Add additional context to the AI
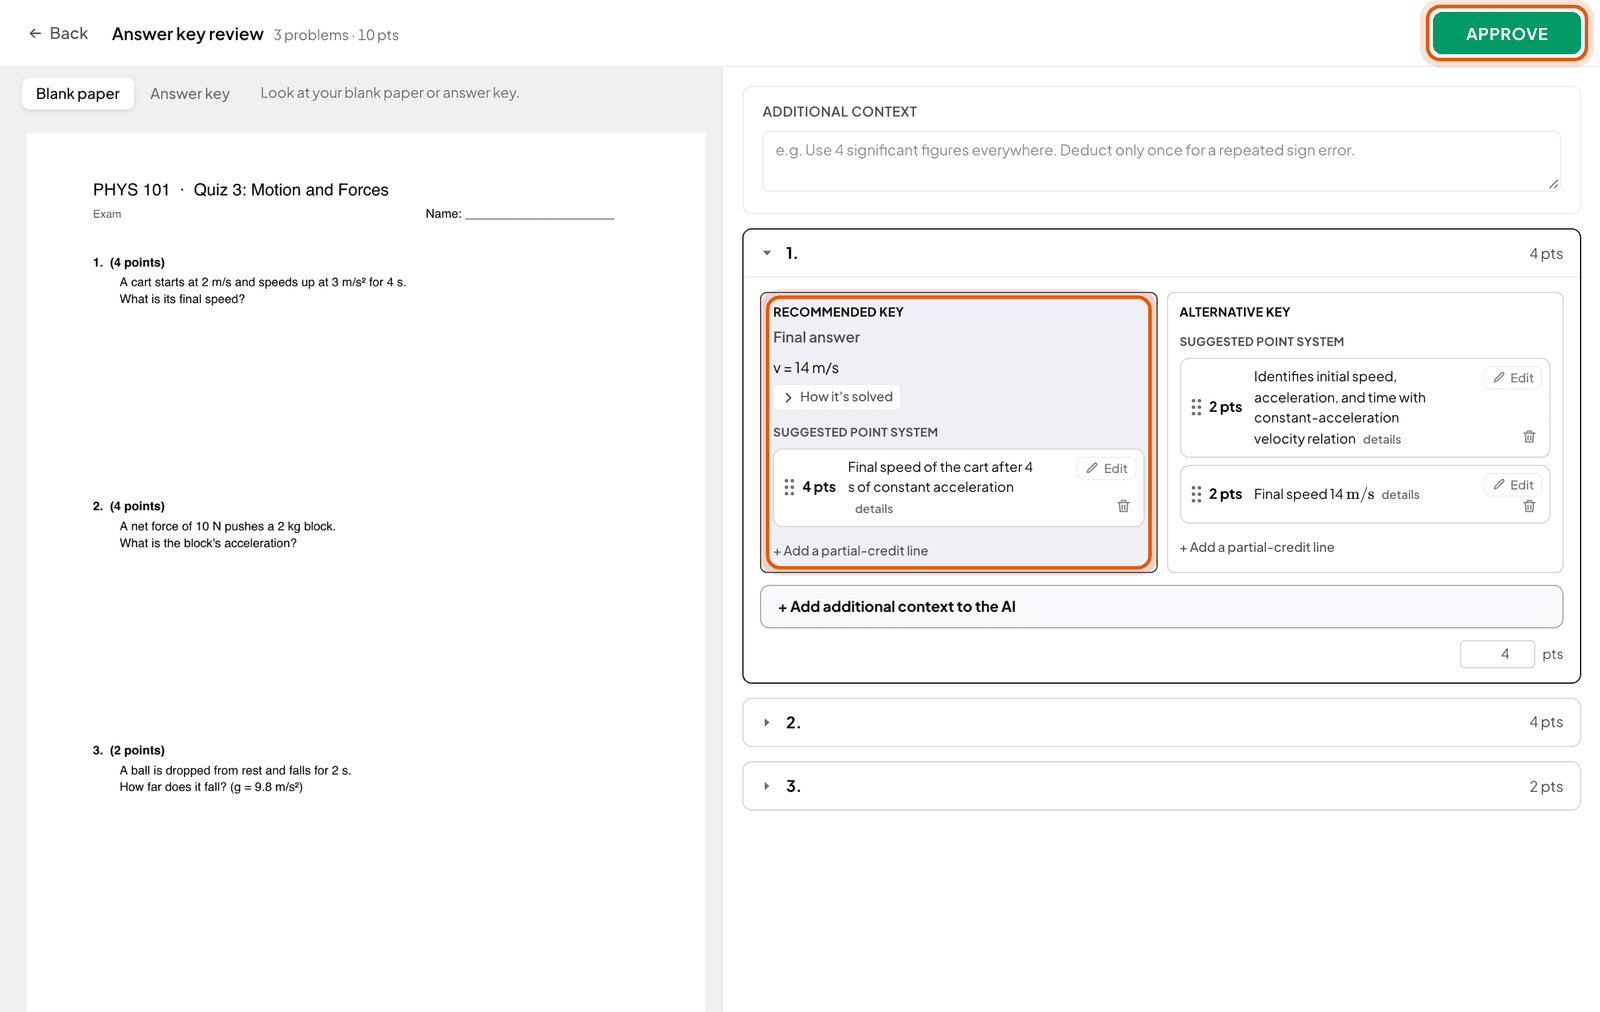Image resolution: width=1600 pixels, height=1012 pixels. 1161,607
